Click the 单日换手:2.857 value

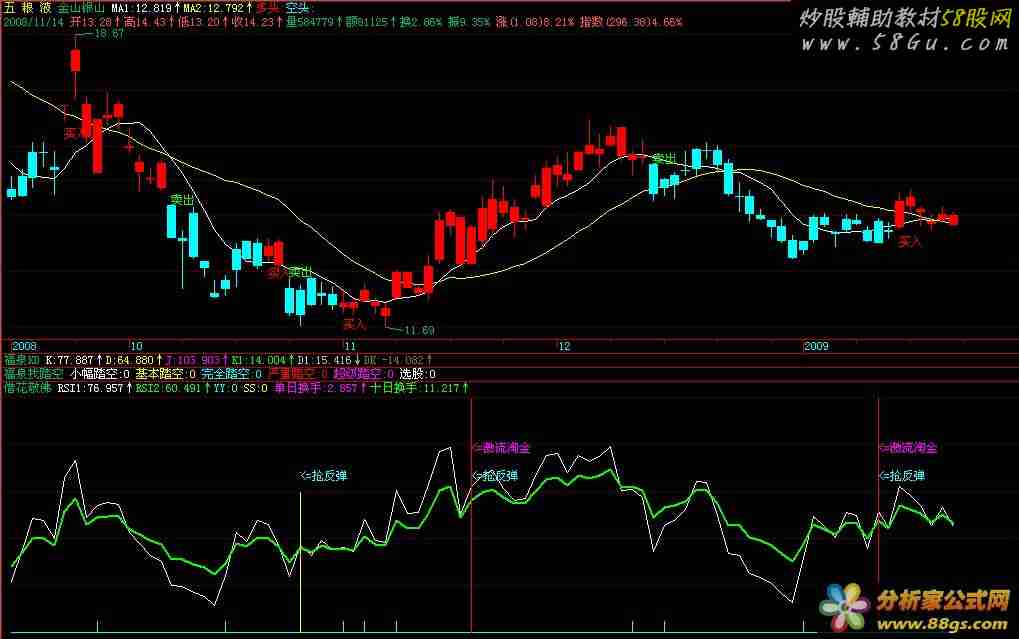[x=316, y=388]
